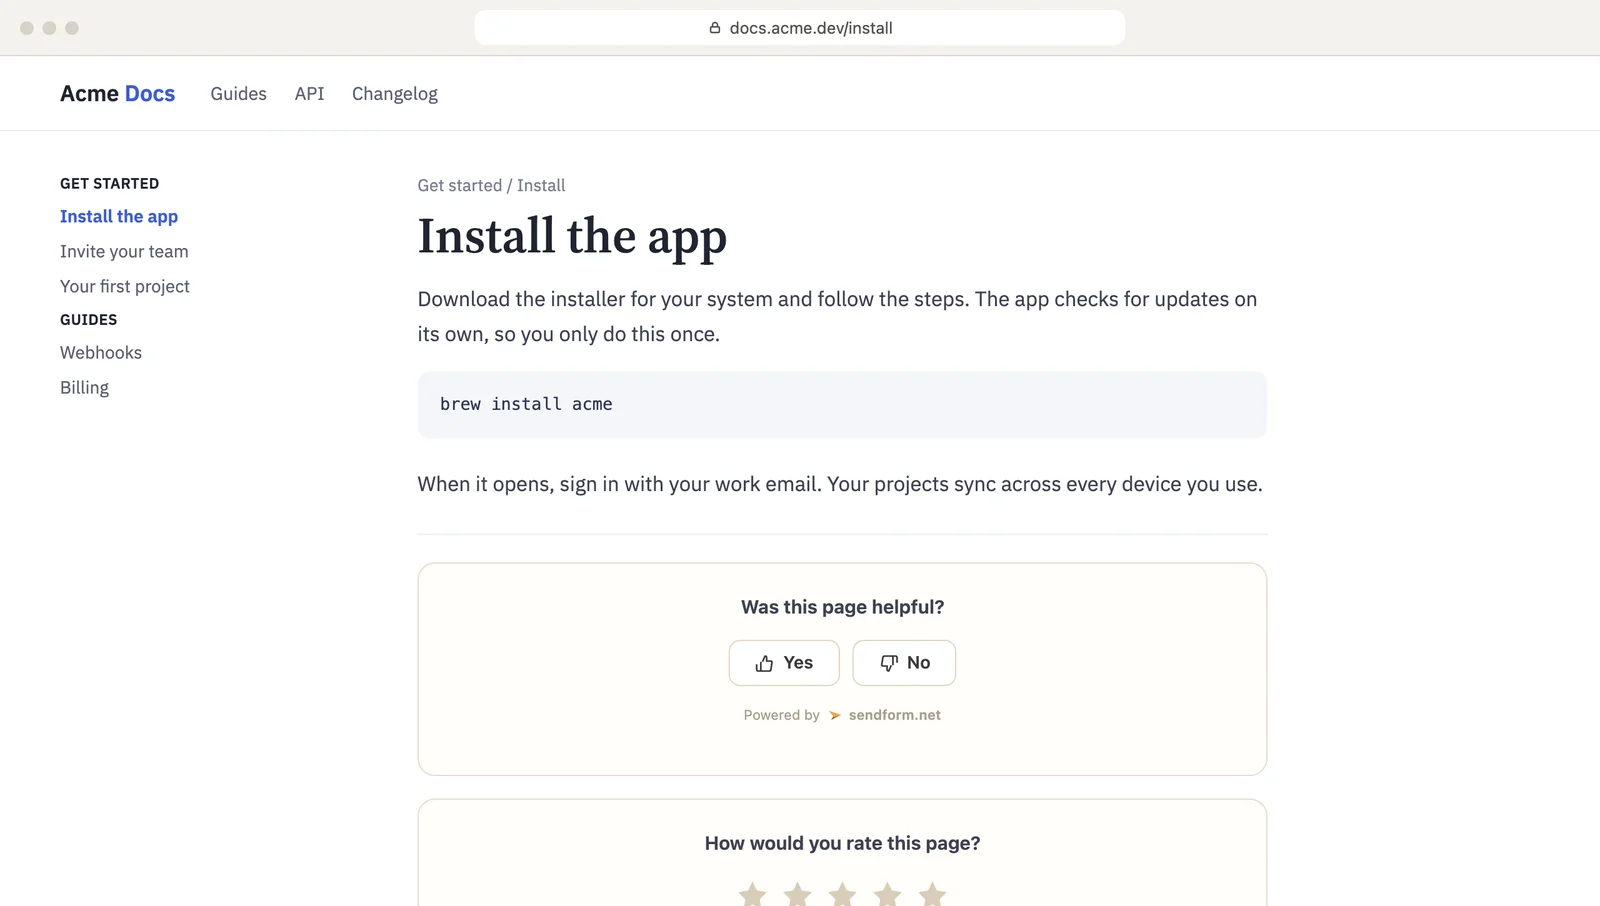Open the Webhooks guide

click(x=101, y=353)
